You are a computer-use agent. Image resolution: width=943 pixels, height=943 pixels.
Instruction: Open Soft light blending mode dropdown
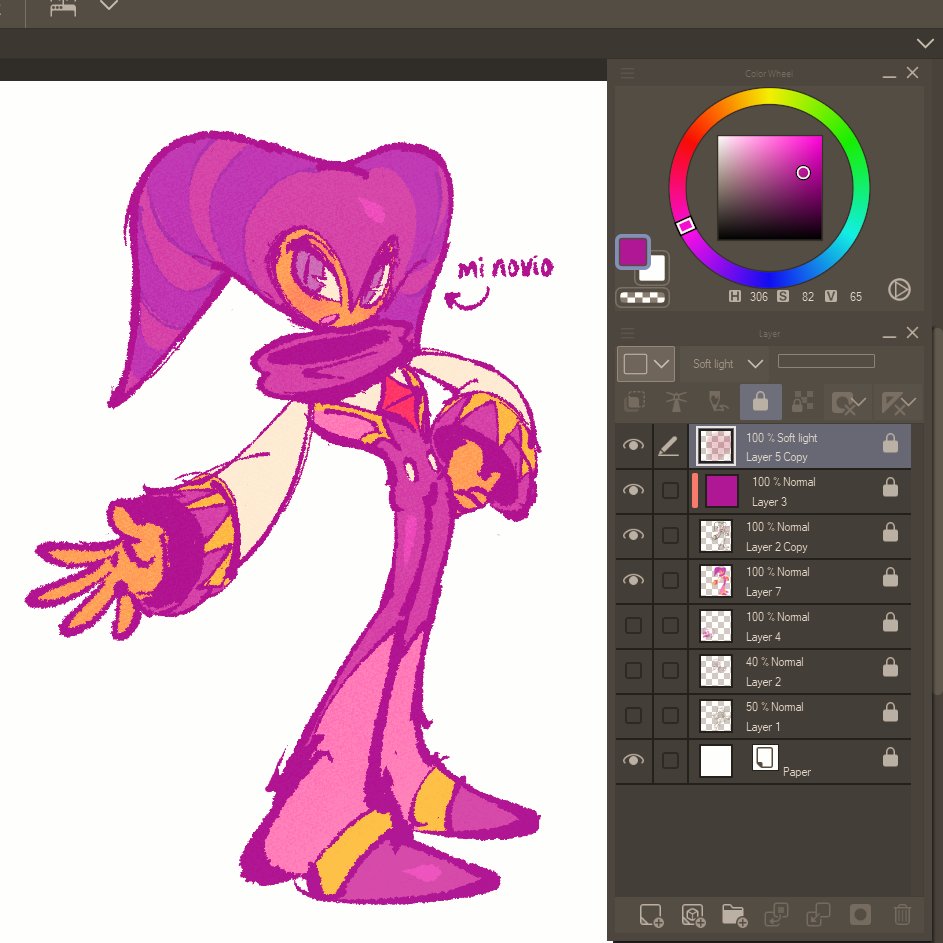(725, 363)
